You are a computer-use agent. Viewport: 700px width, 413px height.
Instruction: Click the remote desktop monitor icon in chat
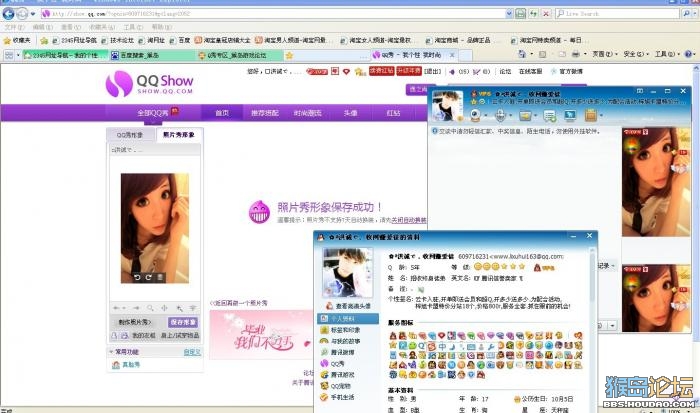pyautogui.click(x=570, y=116)
